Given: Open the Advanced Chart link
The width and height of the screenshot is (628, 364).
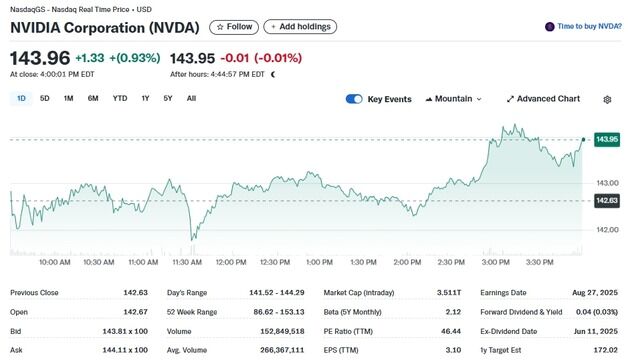Looking at the screenshot, I should point(543,99).
